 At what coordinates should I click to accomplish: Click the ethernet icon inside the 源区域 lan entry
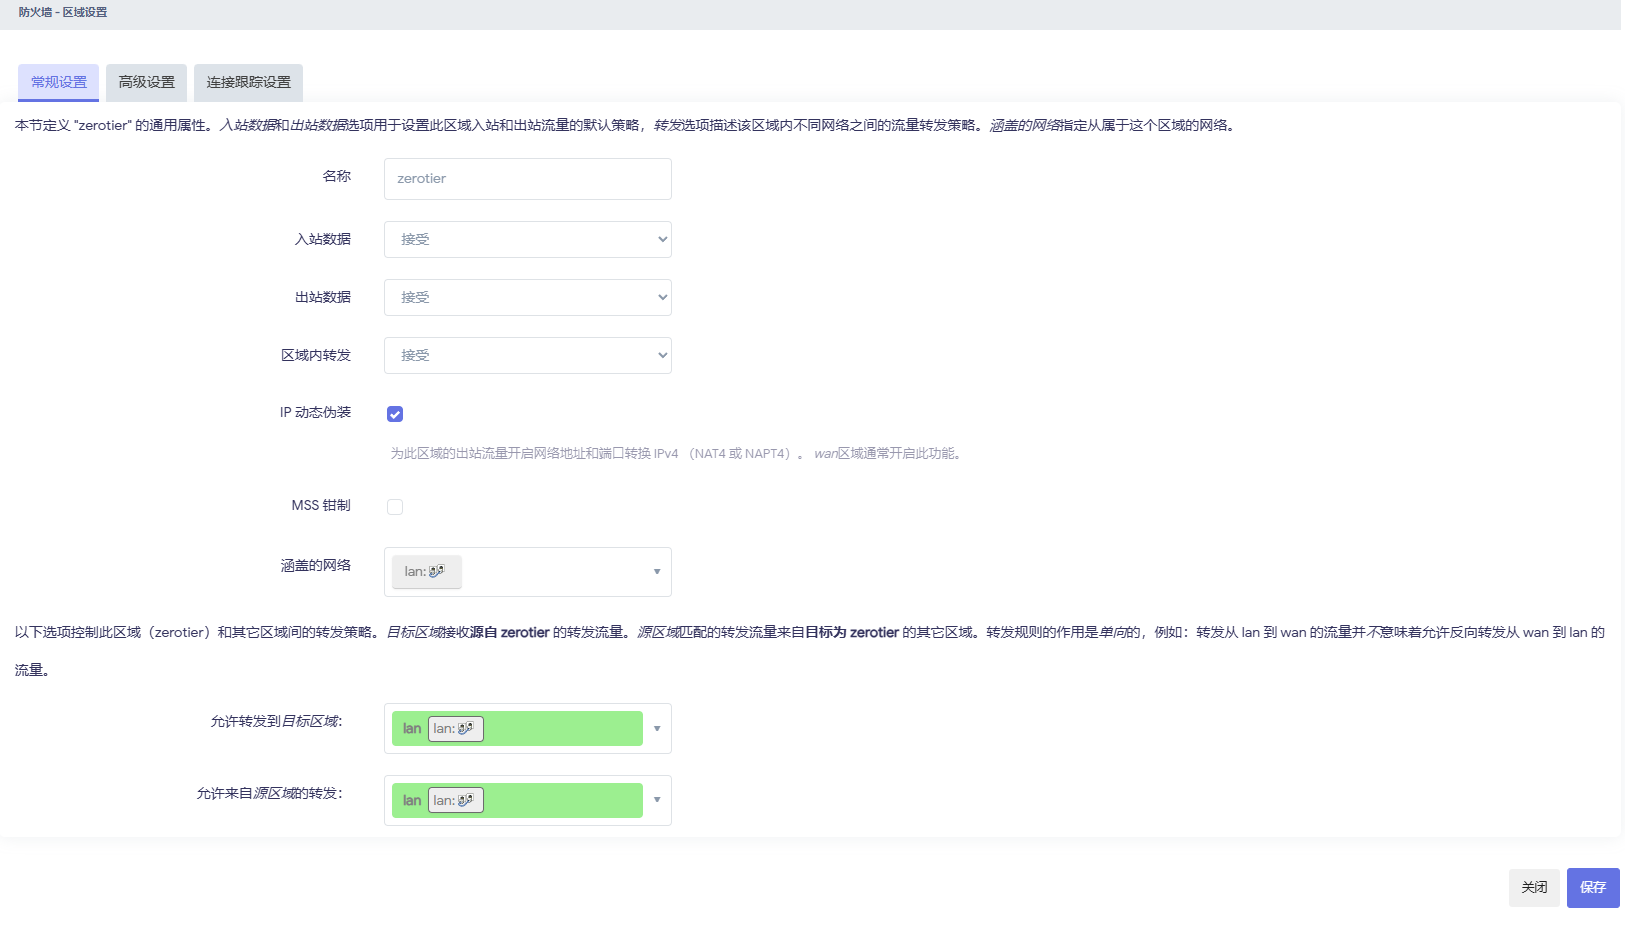point(466,800)
